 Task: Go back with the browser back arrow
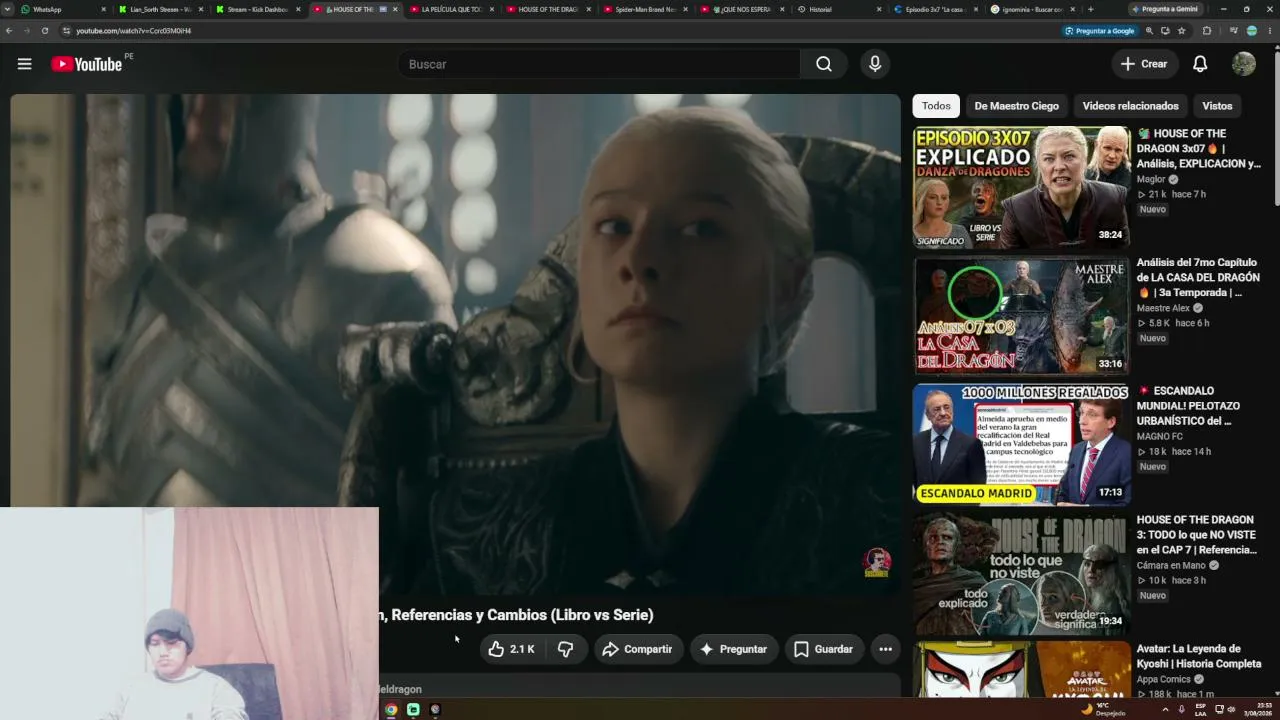tap(9, 31)
